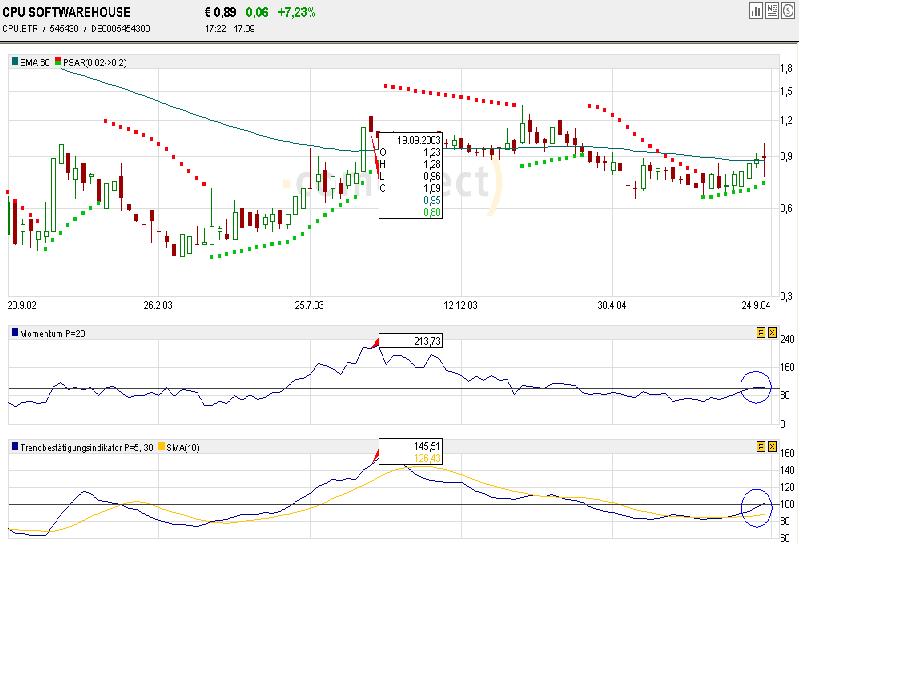Open the currency coin icon in header

788,10
